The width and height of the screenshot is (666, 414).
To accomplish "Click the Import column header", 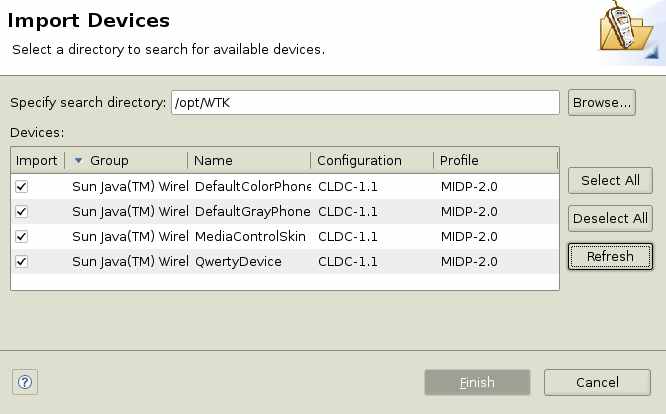I will click(37, 161).
